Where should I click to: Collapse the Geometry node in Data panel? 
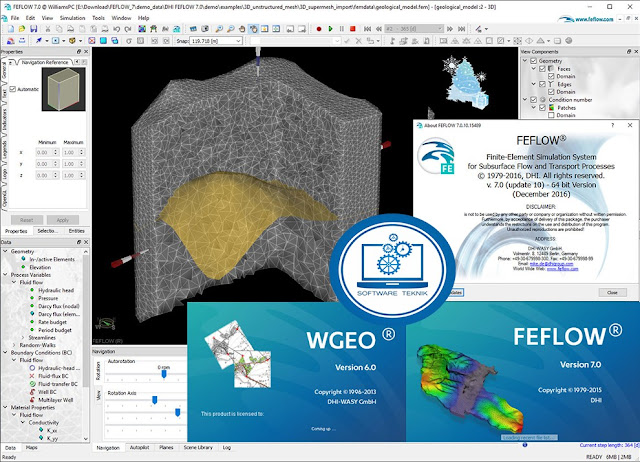click(x=5, y=251)
